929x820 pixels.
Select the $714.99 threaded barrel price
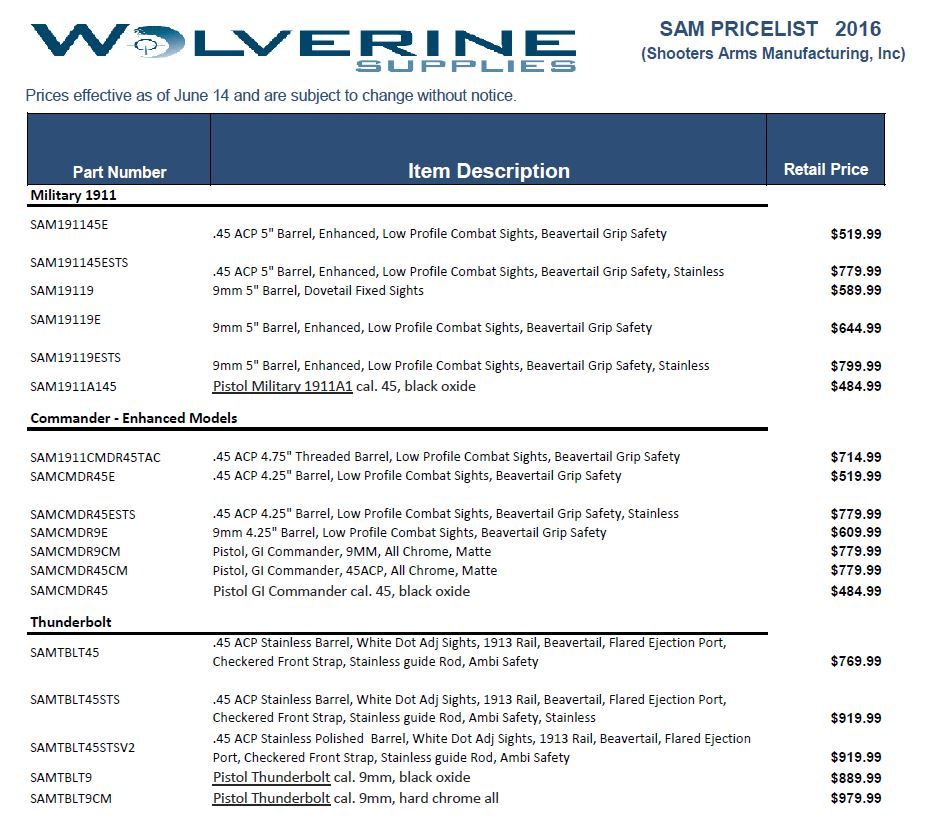click(x=855, y=457)
